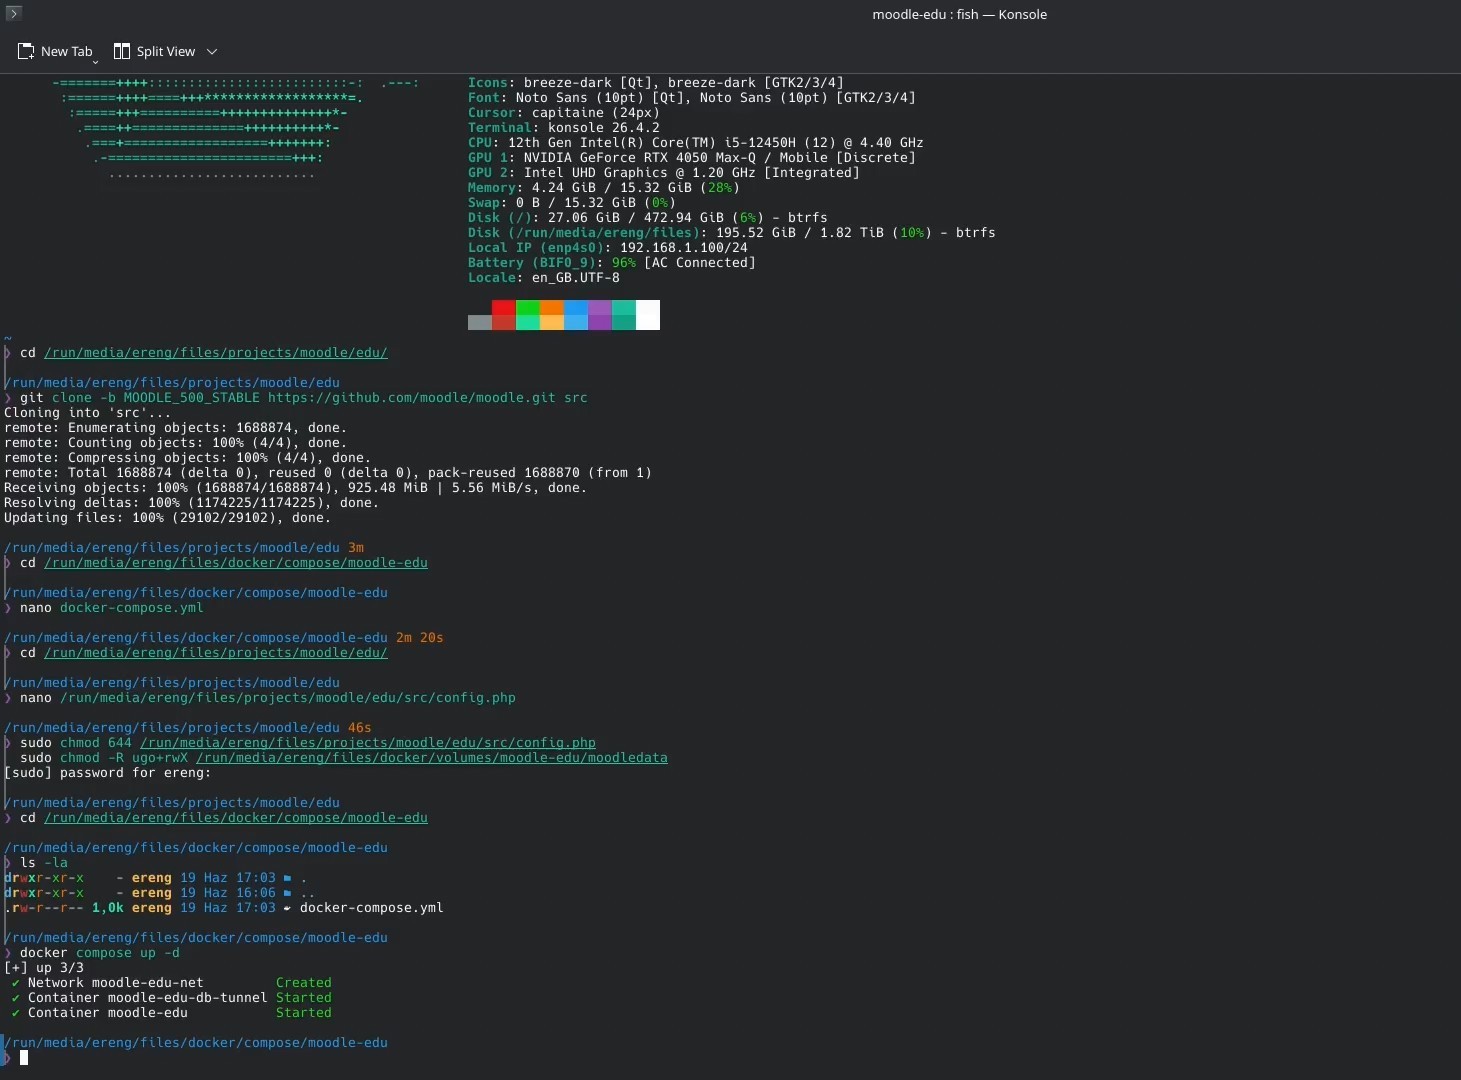Click the 'CPU: 12th Gen Intel' line

(x=696, y=143)
